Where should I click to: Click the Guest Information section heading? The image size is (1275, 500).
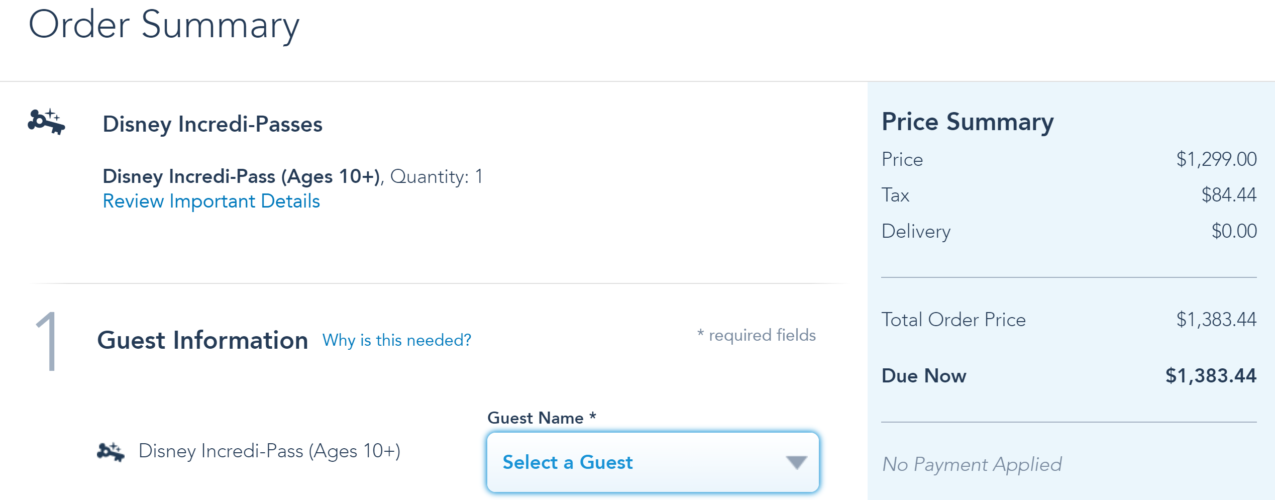tap(202, 340)
